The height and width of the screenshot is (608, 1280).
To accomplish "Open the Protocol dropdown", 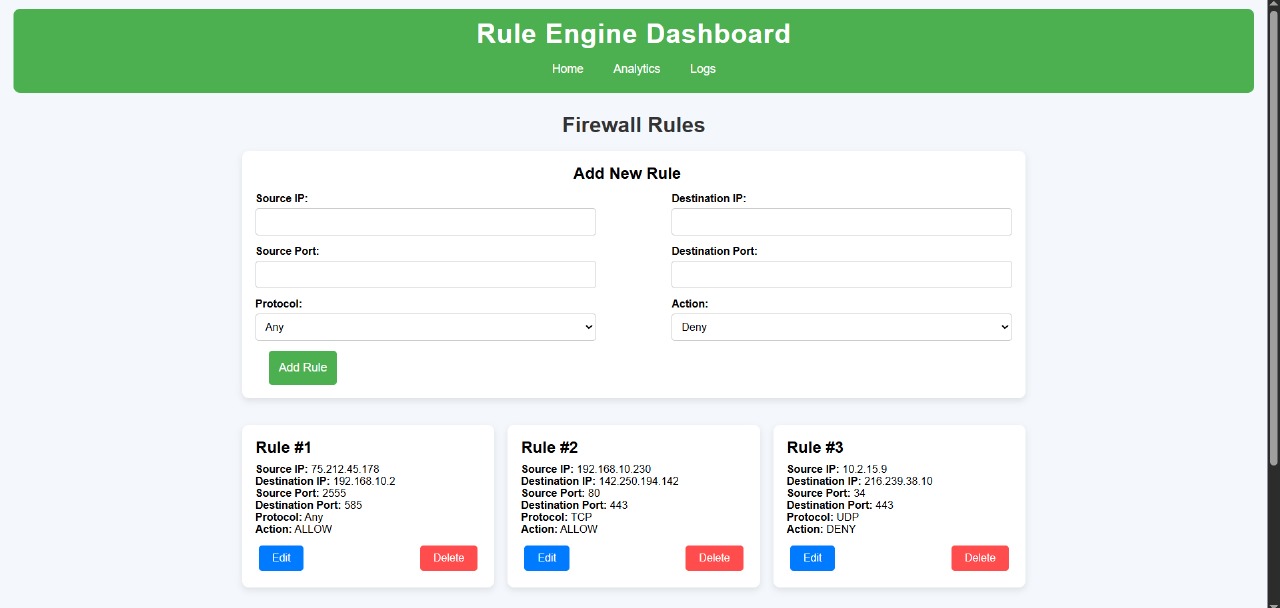I will tap(425, 326).
